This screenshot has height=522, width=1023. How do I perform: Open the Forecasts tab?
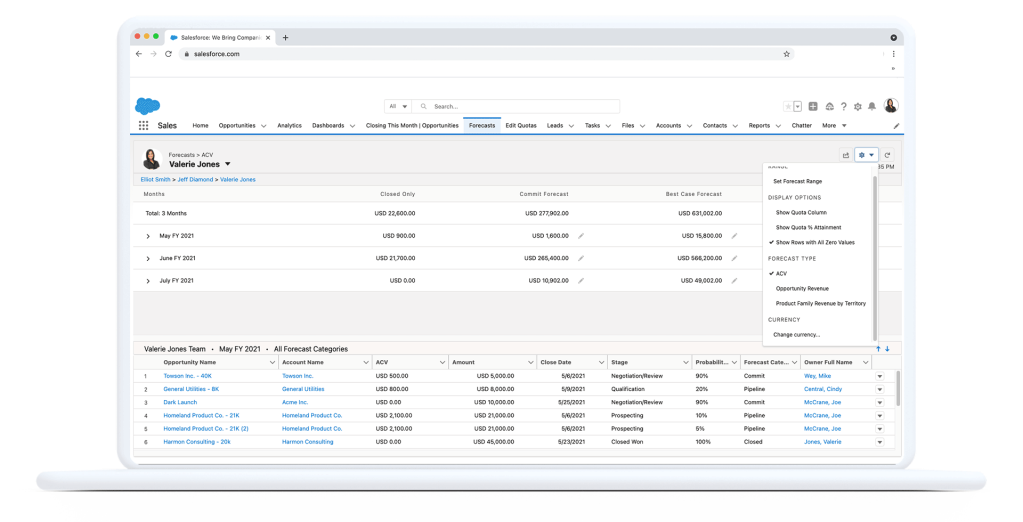click(x=482, y=125)
